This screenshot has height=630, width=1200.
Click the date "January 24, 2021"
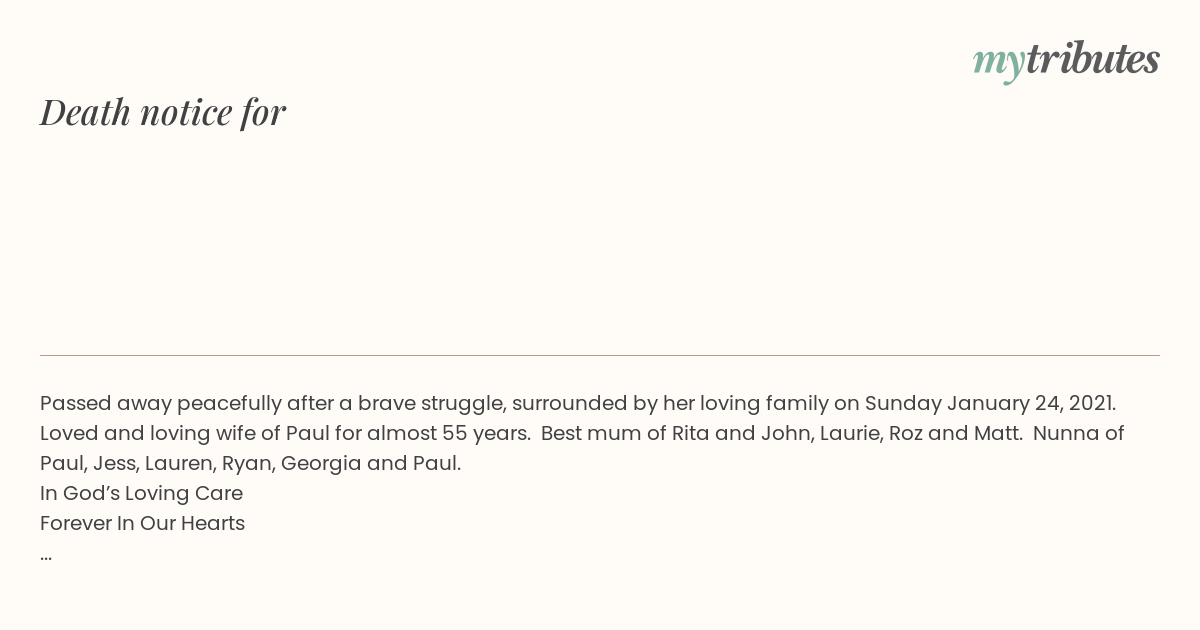[1031, 404]
